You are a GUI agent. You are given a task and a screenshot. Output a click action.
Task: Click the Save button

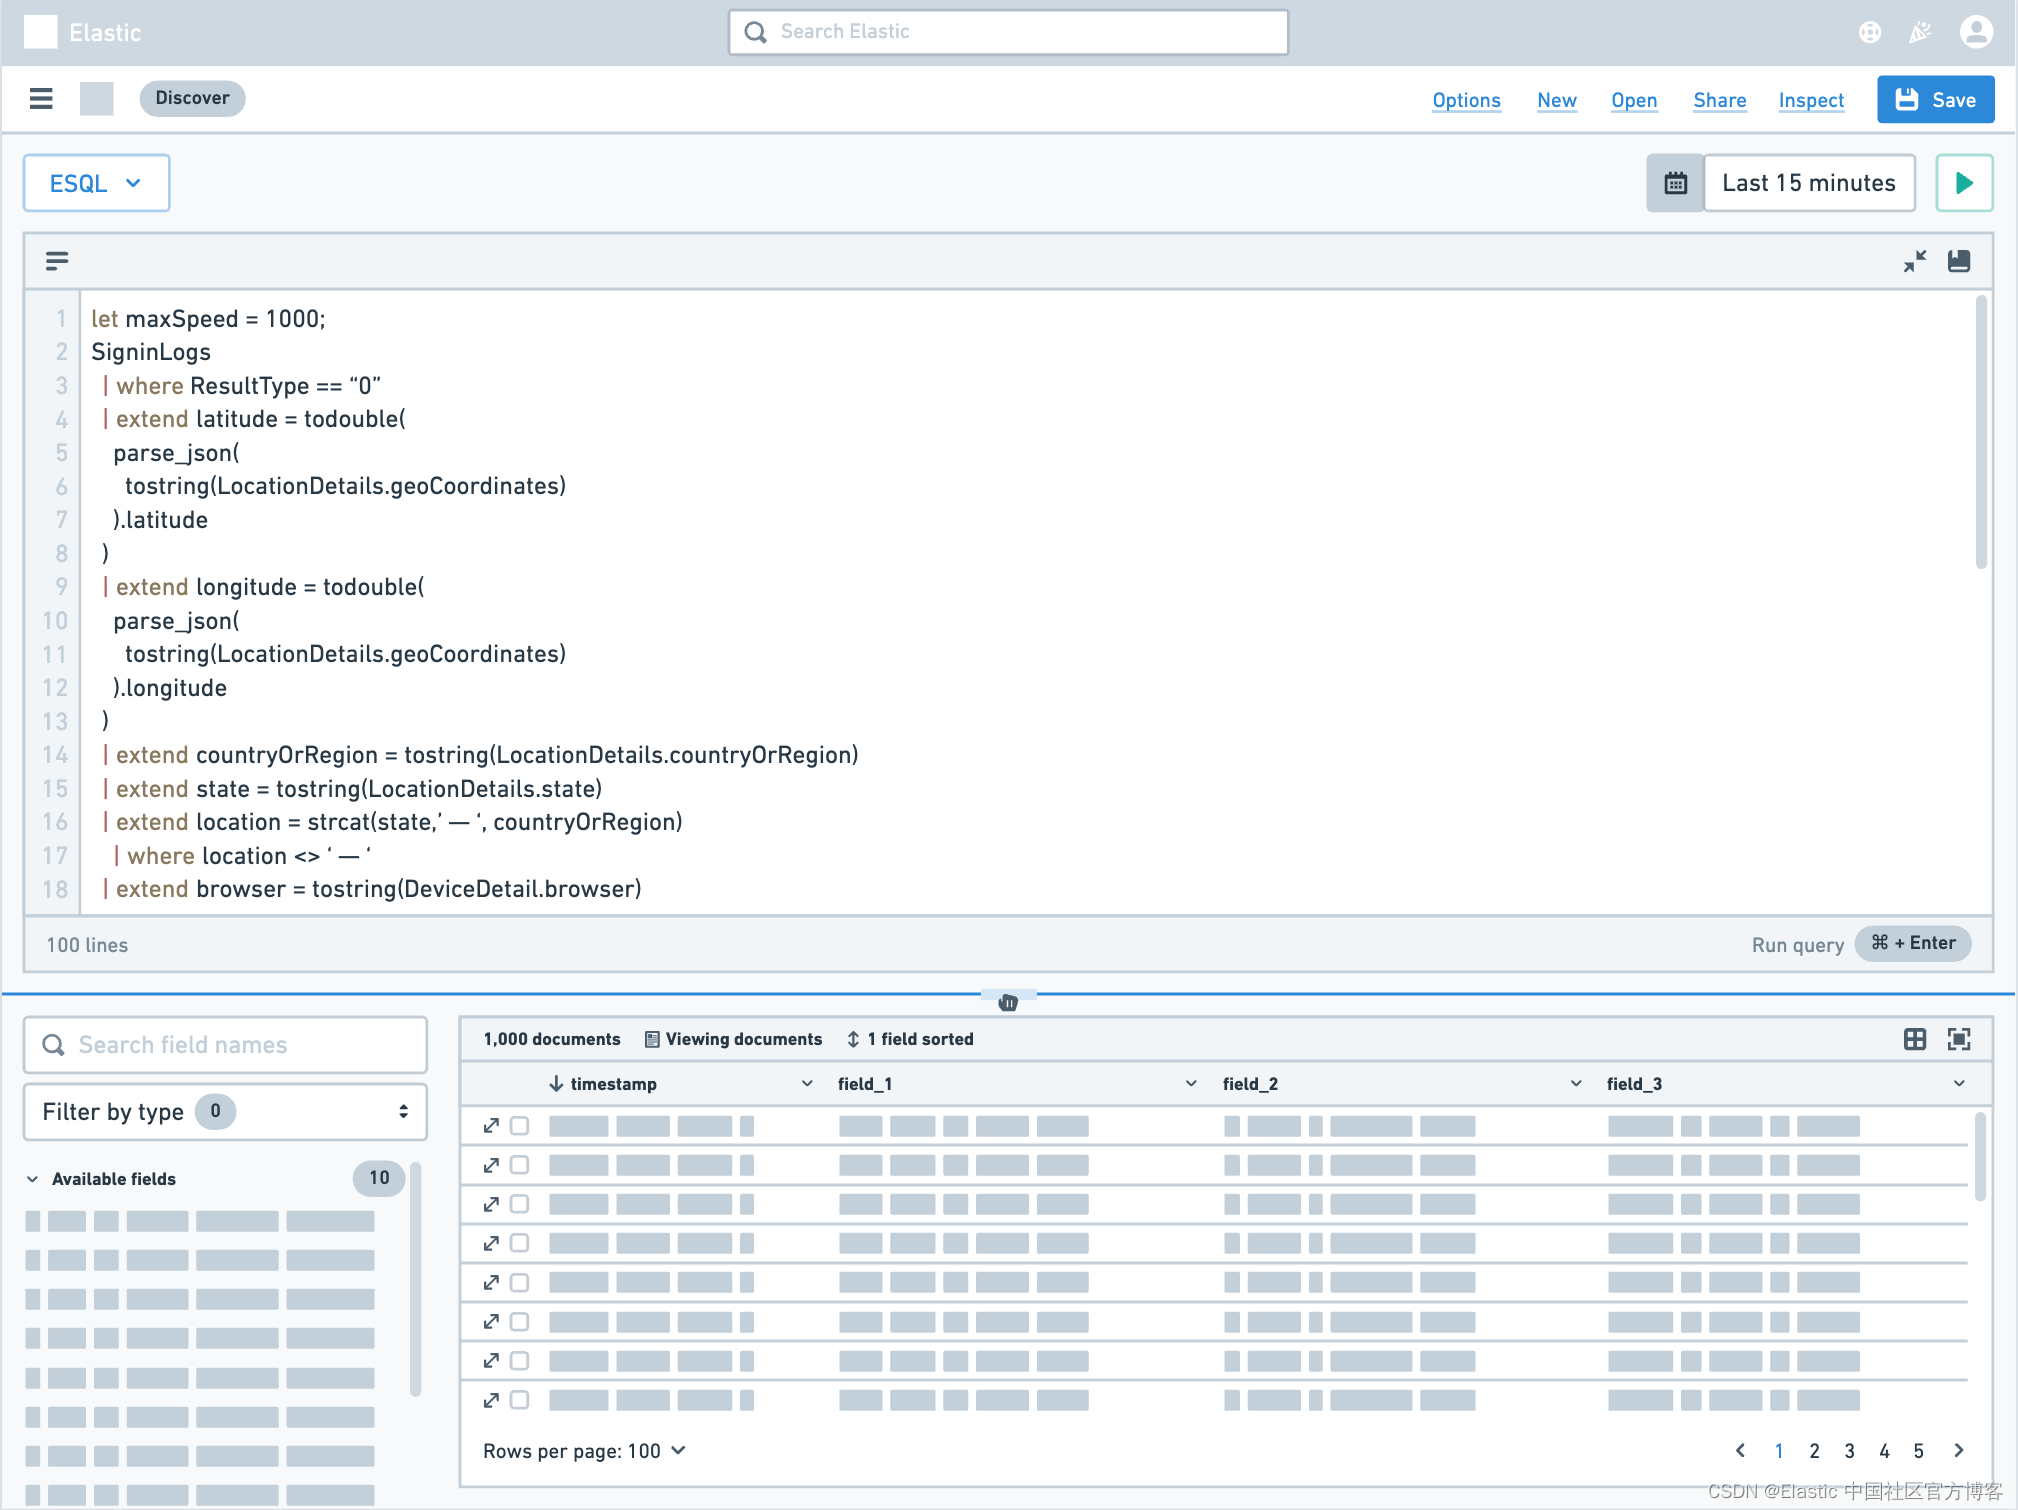pos(1934,99)
